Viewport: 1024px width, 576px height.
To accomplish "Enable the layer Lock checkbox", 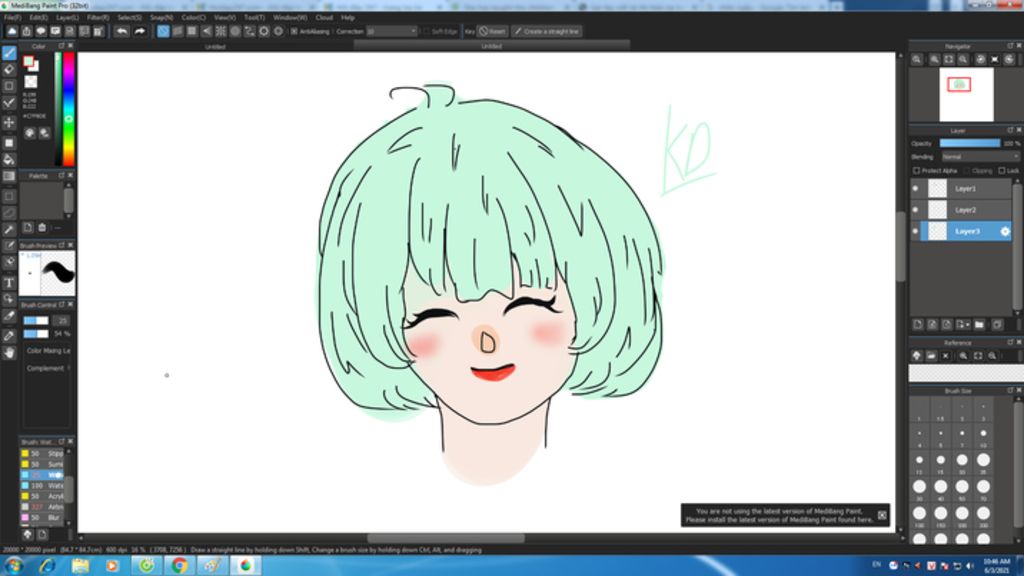I will pyautogui.click(x=1002, y=170).
